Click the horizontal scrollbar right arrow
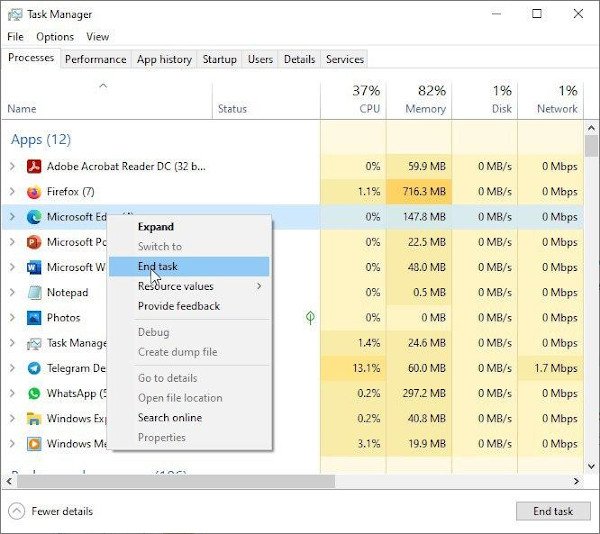This screenshot has width=600, height=534. click(576, 481)
